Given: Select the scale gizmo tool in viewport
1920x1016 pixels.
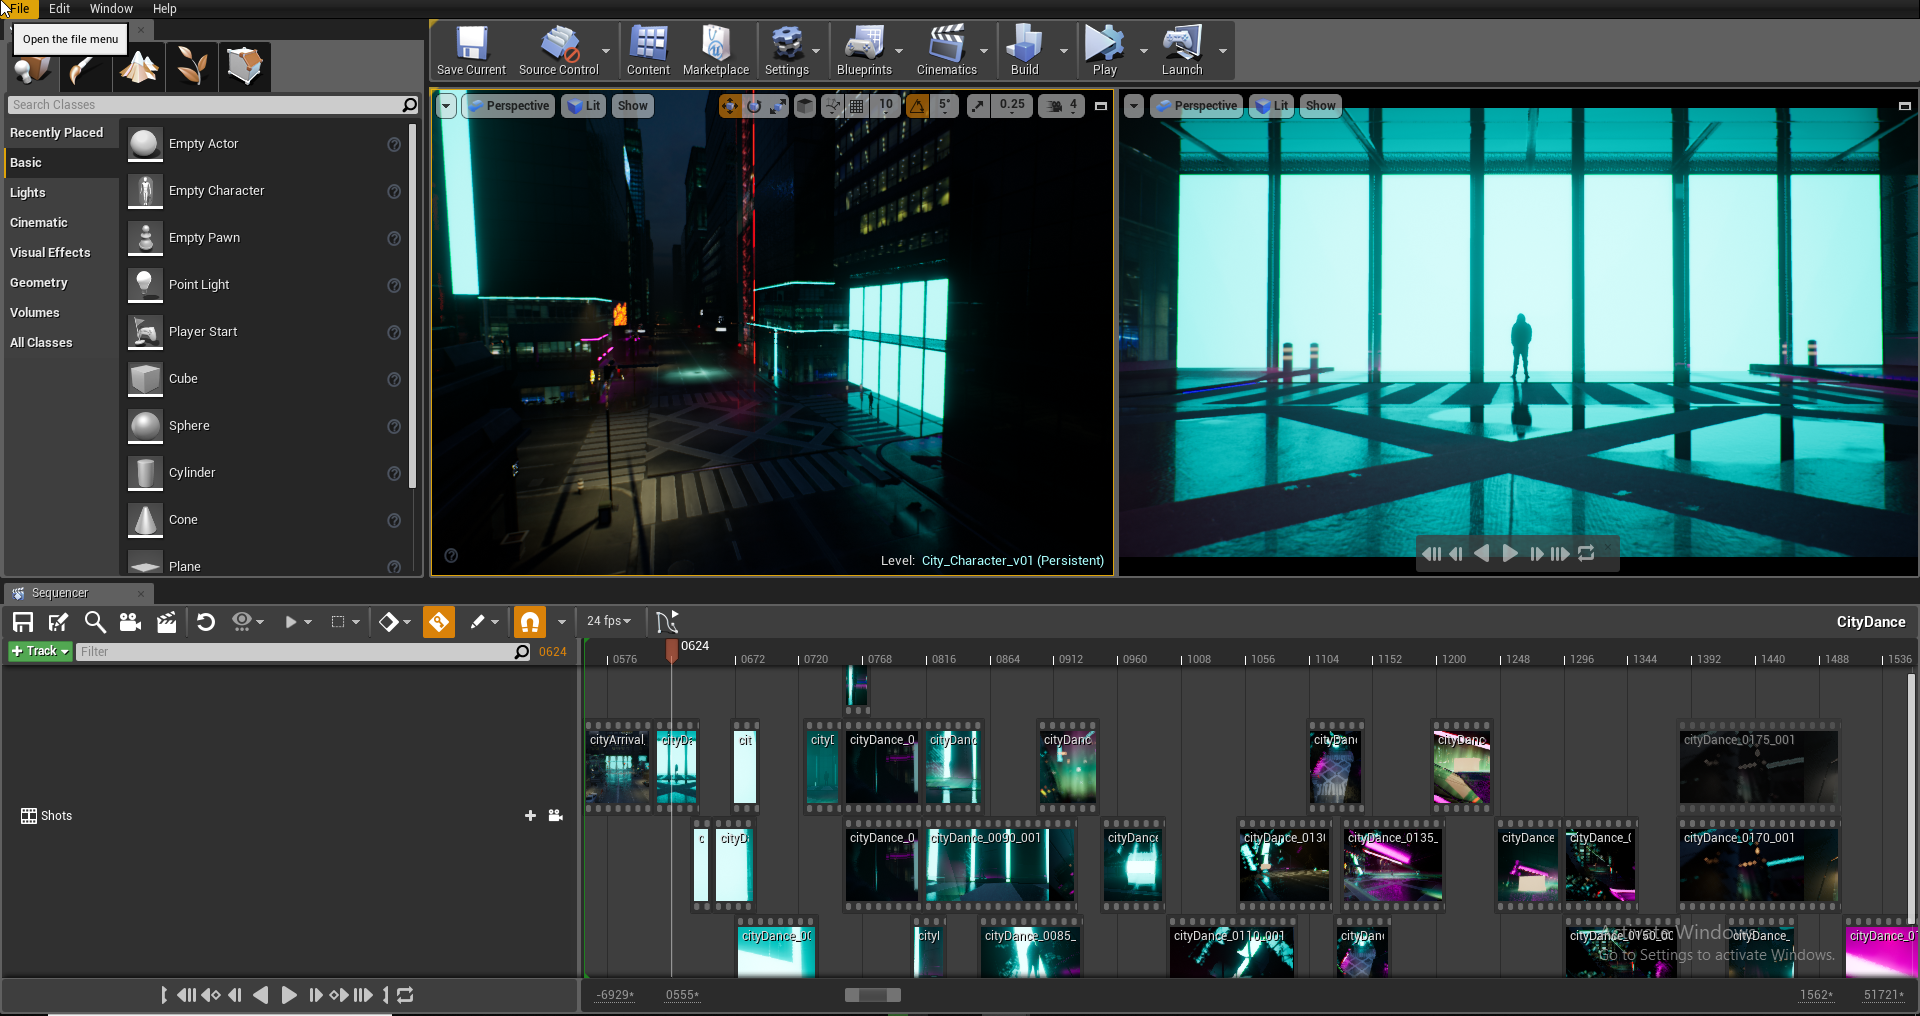Looking at the screenshot, I should pos(778,106).
